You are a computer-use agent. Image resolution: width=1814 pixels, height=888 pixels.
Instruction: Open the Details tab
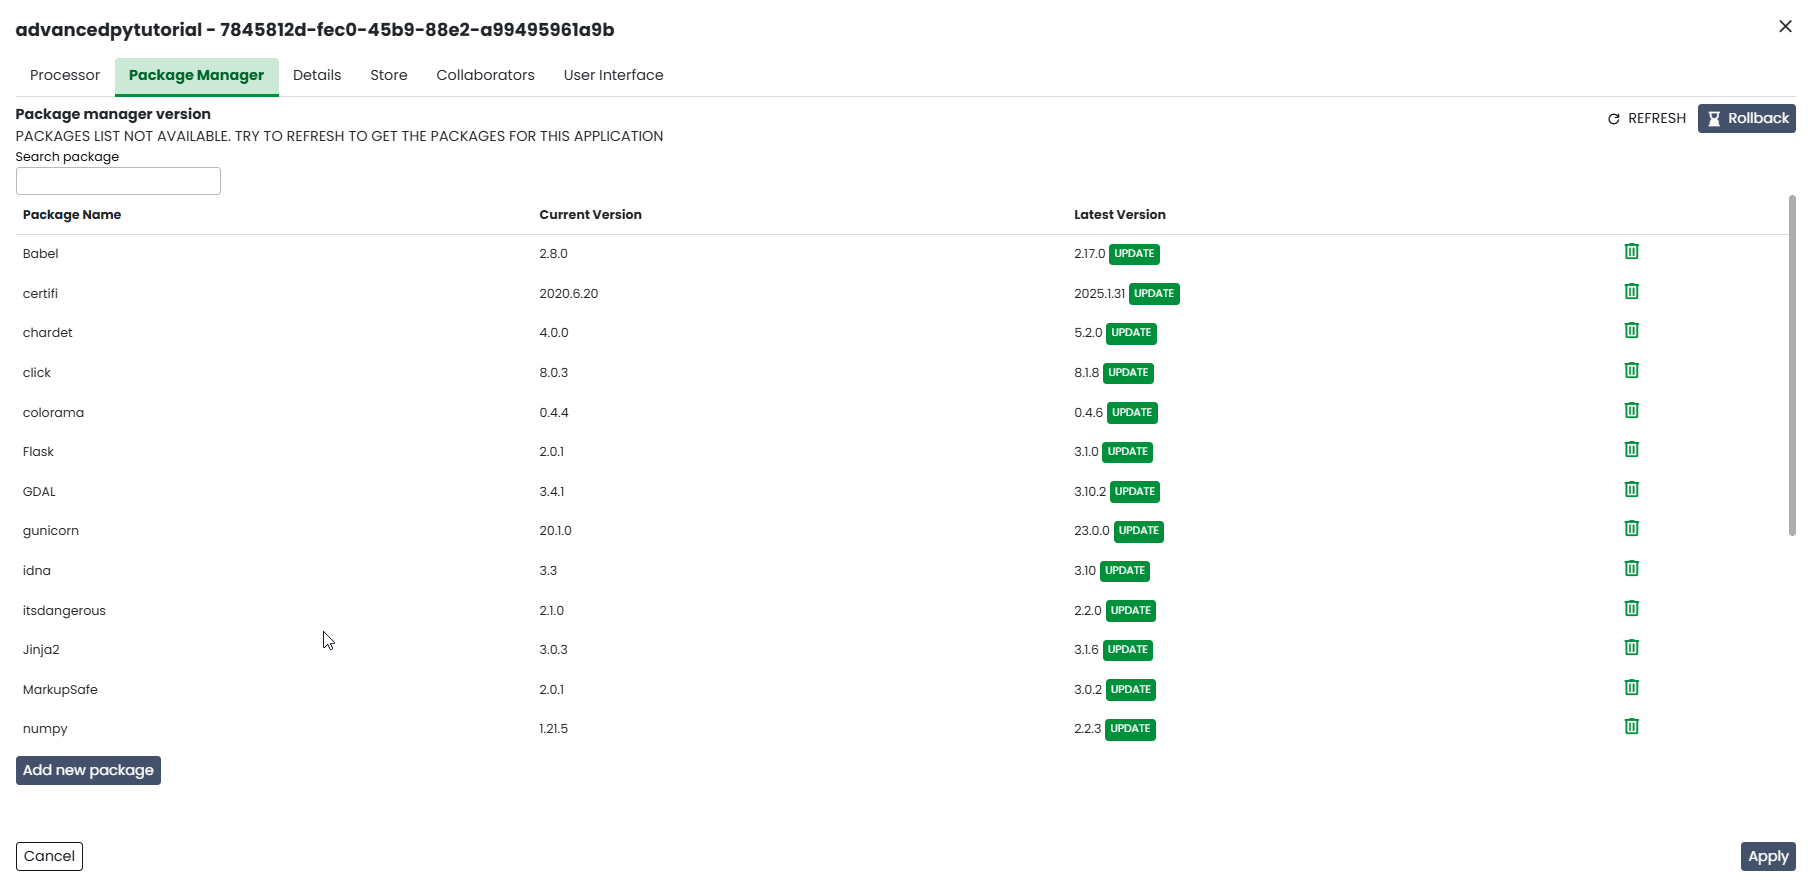tap(317, 75)
